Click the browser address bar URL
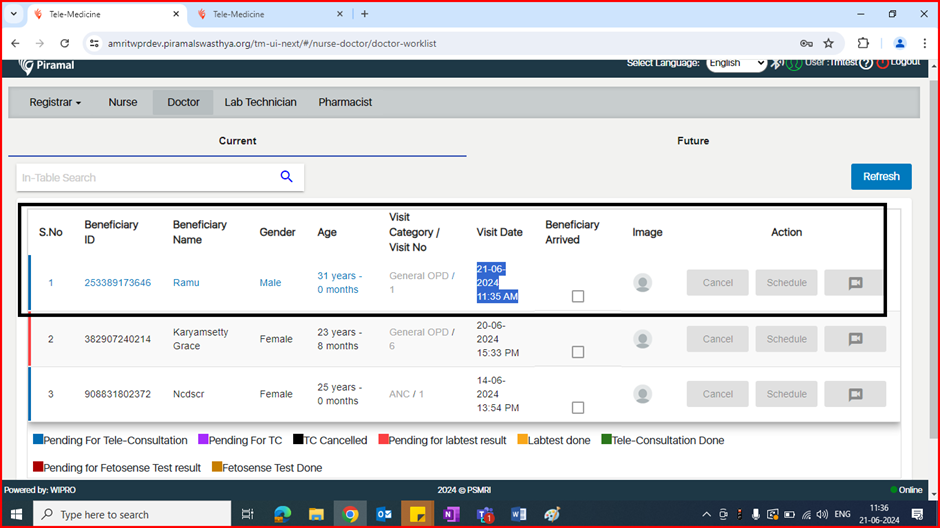This screenshot has height=528, width=940. coord(272,43)
